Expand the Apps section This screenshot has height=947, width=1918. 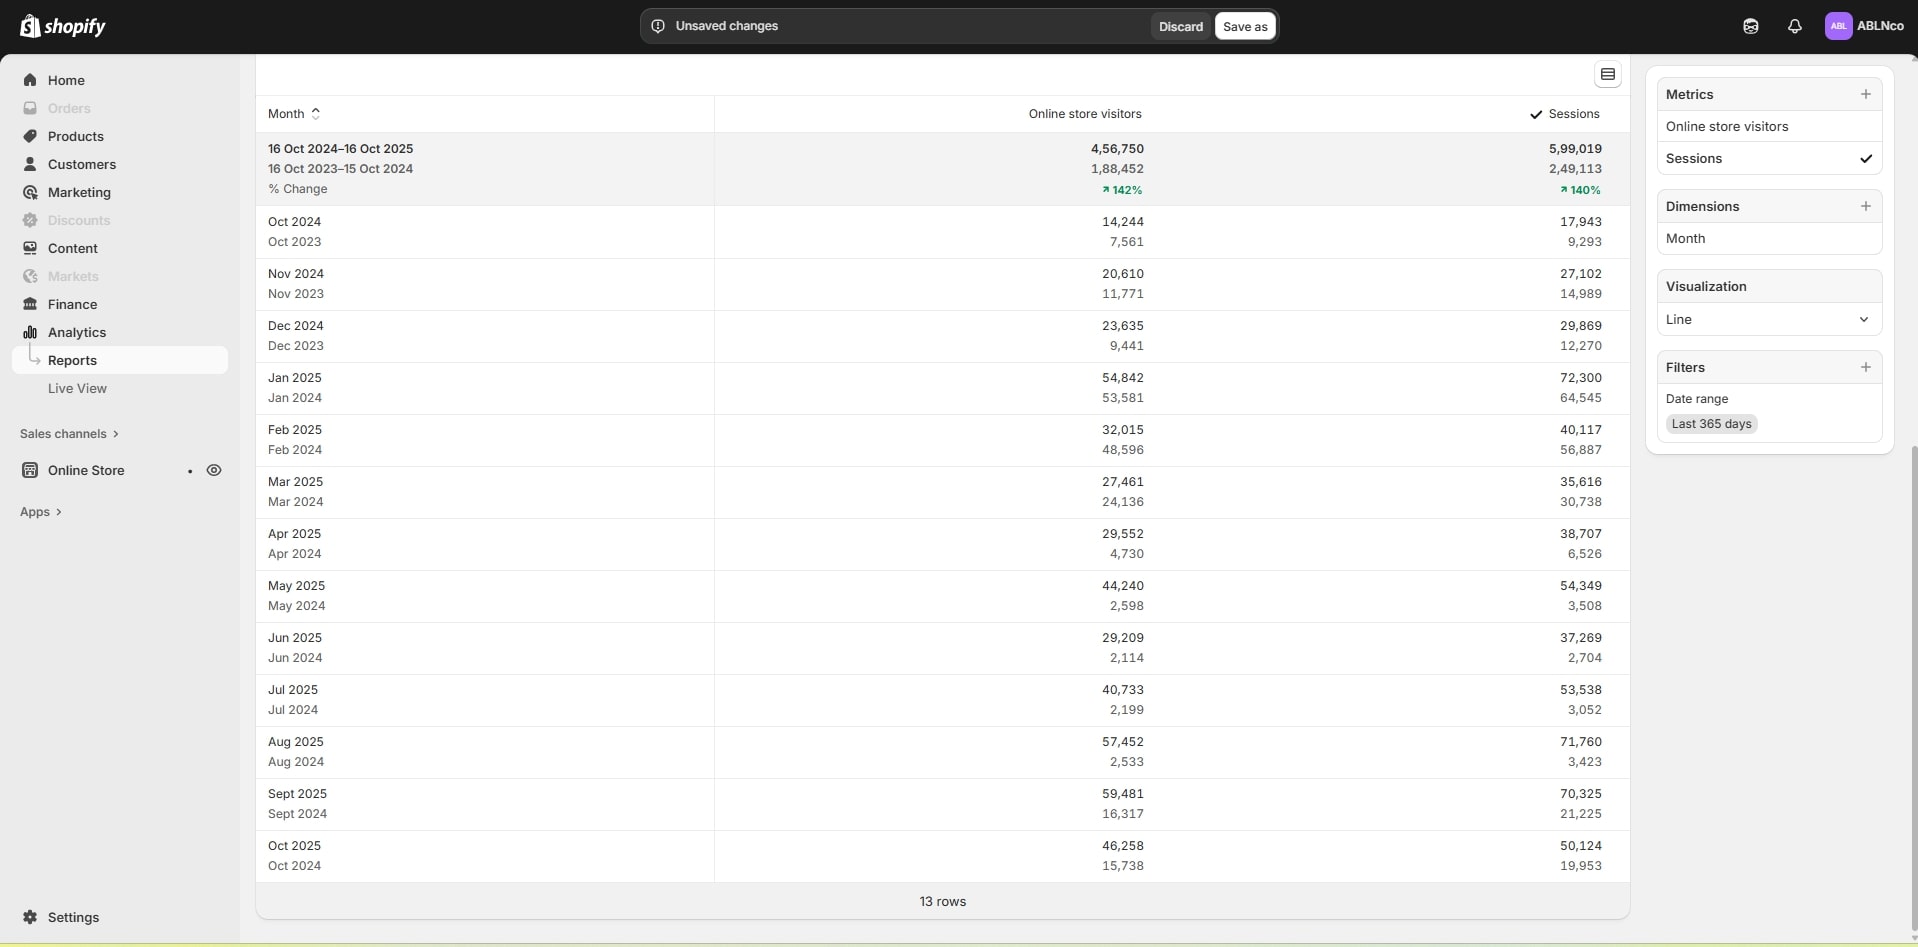41,512
